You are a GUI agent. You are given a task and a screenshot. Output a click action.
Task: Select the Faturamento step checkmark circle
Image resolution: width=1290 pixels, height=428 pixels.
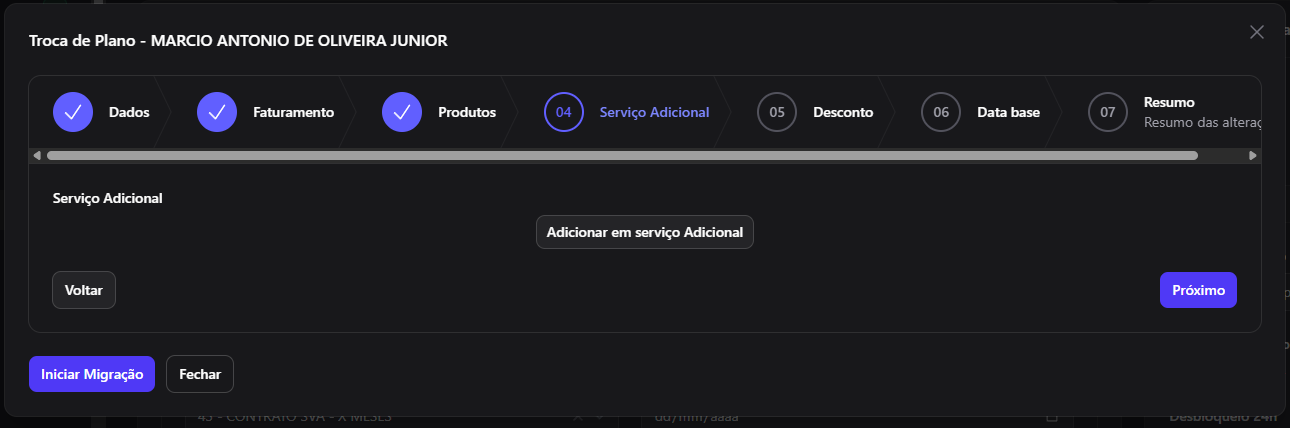point(216,112)
